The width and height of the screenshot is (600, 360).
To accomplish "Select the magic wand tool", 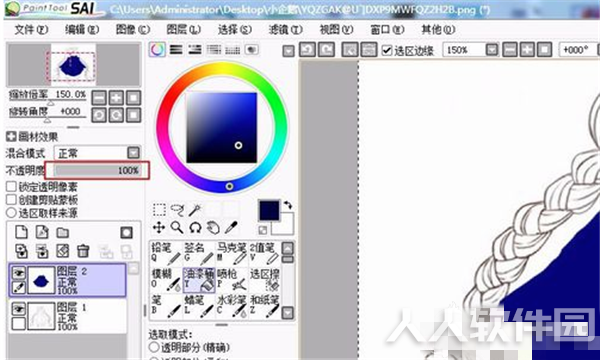I will (x=195, y=210).
